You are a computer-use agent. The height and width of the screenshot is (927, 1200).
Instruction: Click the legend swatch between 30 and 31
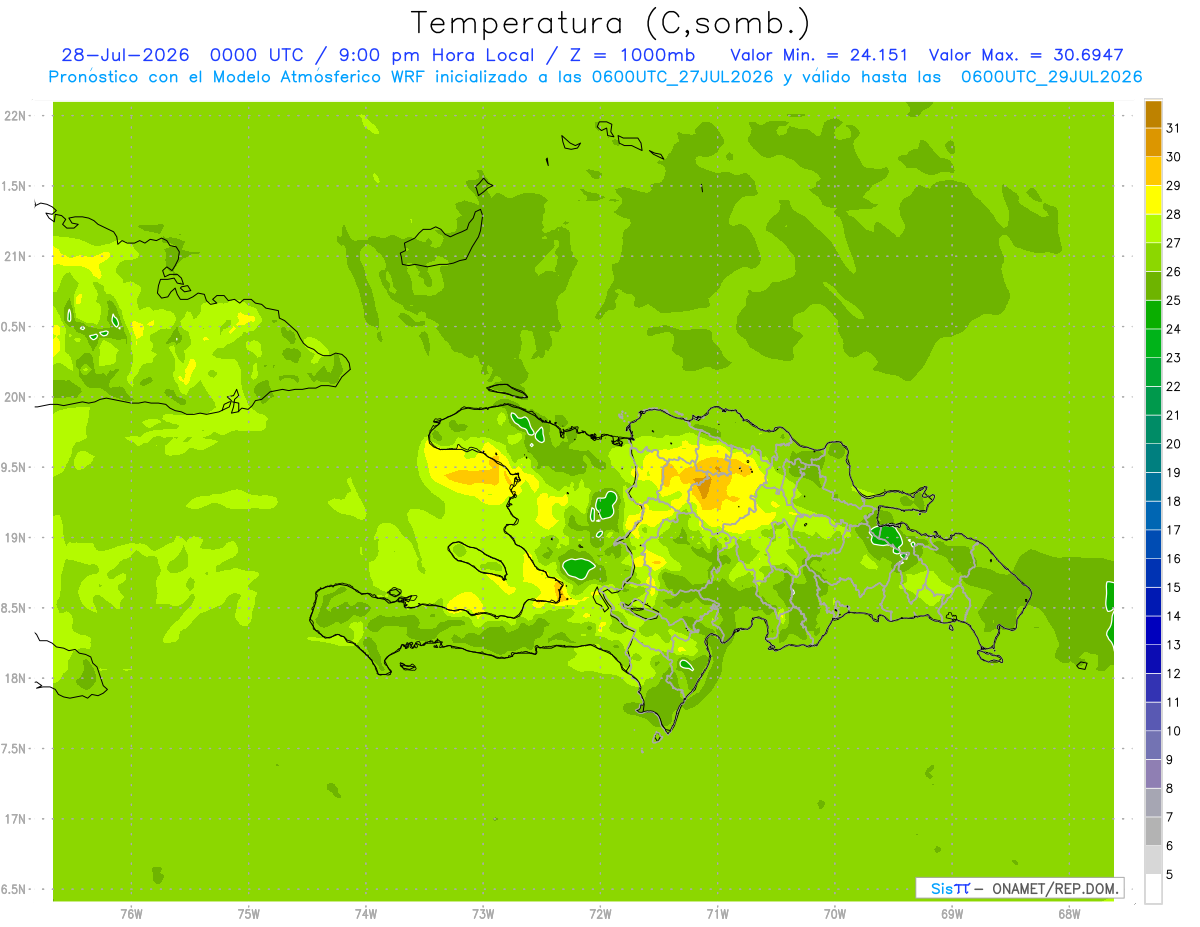(x=1153, y=143)
